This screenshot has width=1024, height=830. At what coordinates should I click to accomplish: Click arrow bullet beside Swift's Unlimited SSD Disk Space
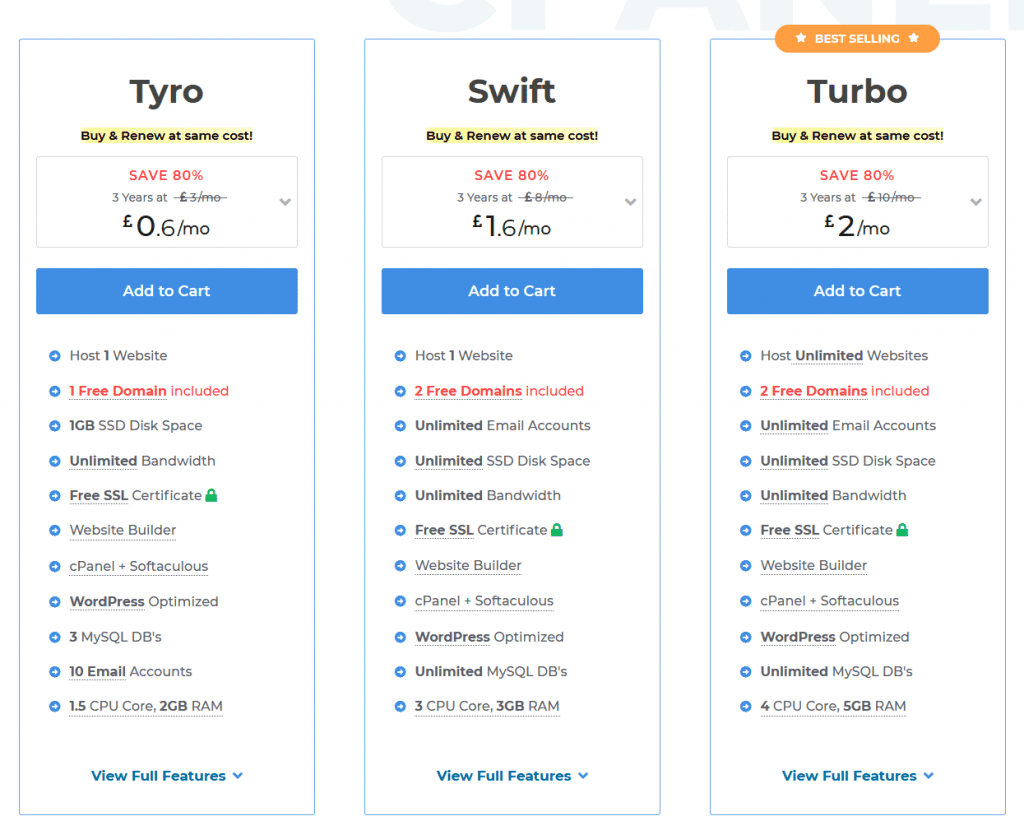(x=400, y=461)
